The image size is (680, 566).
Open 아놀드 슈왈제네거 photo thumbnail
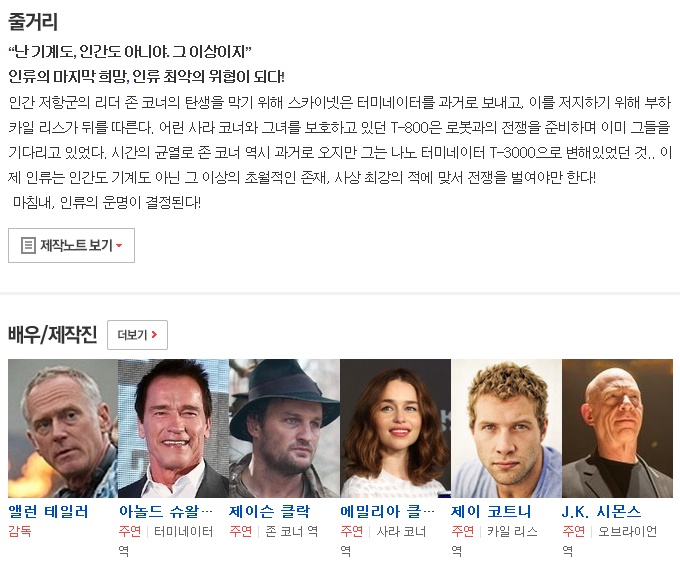coord(173,428)
